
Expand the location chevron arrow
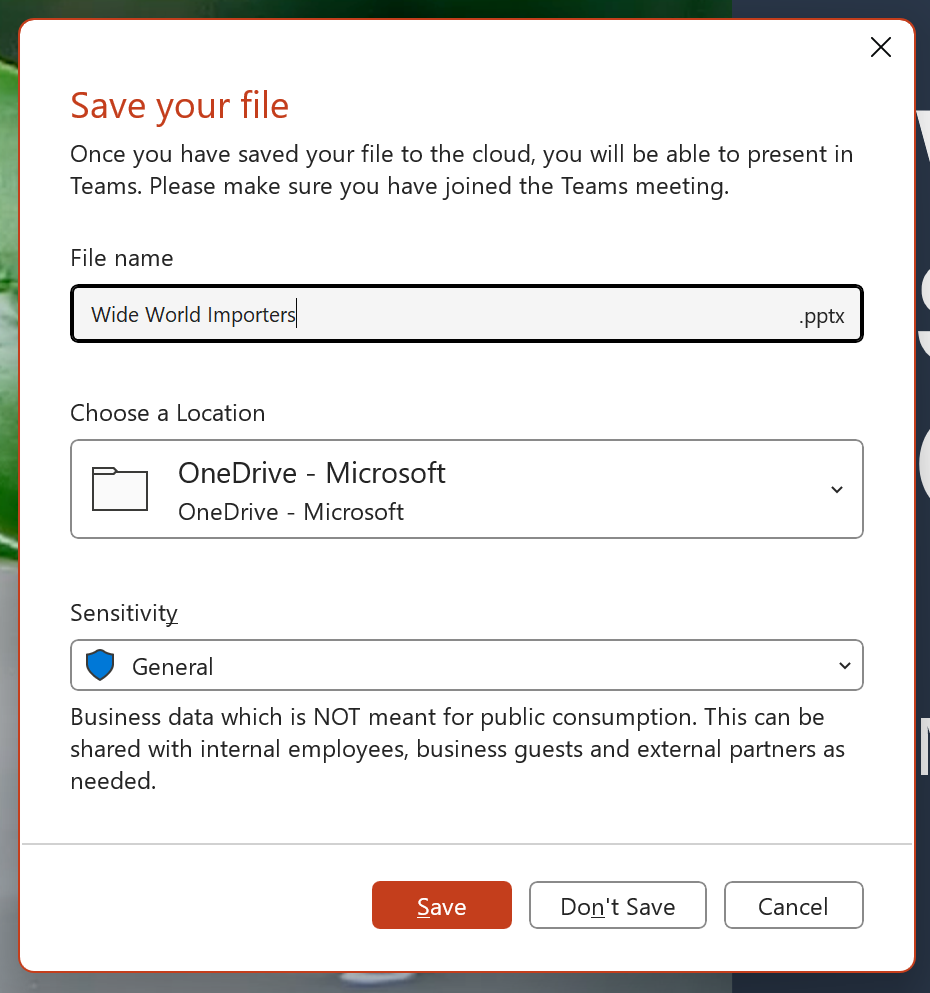coord(837,489)
